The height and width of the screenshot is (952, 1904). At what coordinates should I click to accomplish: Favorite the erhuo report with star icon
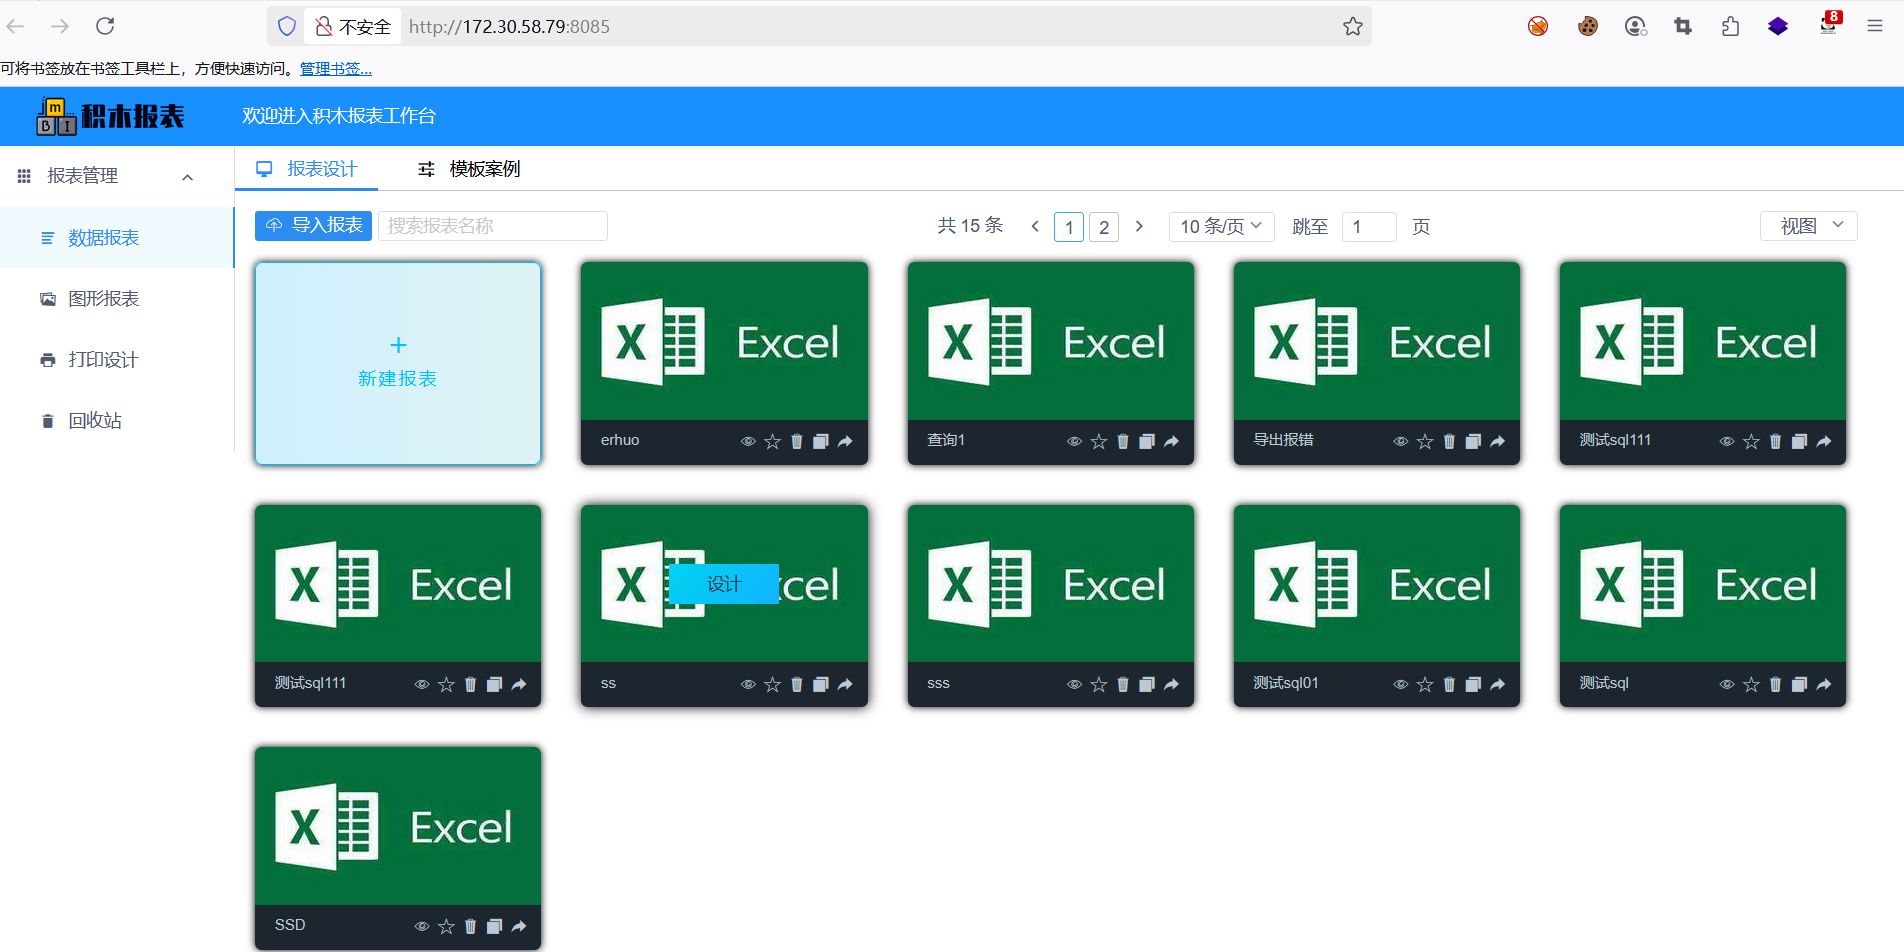point(772,442)
